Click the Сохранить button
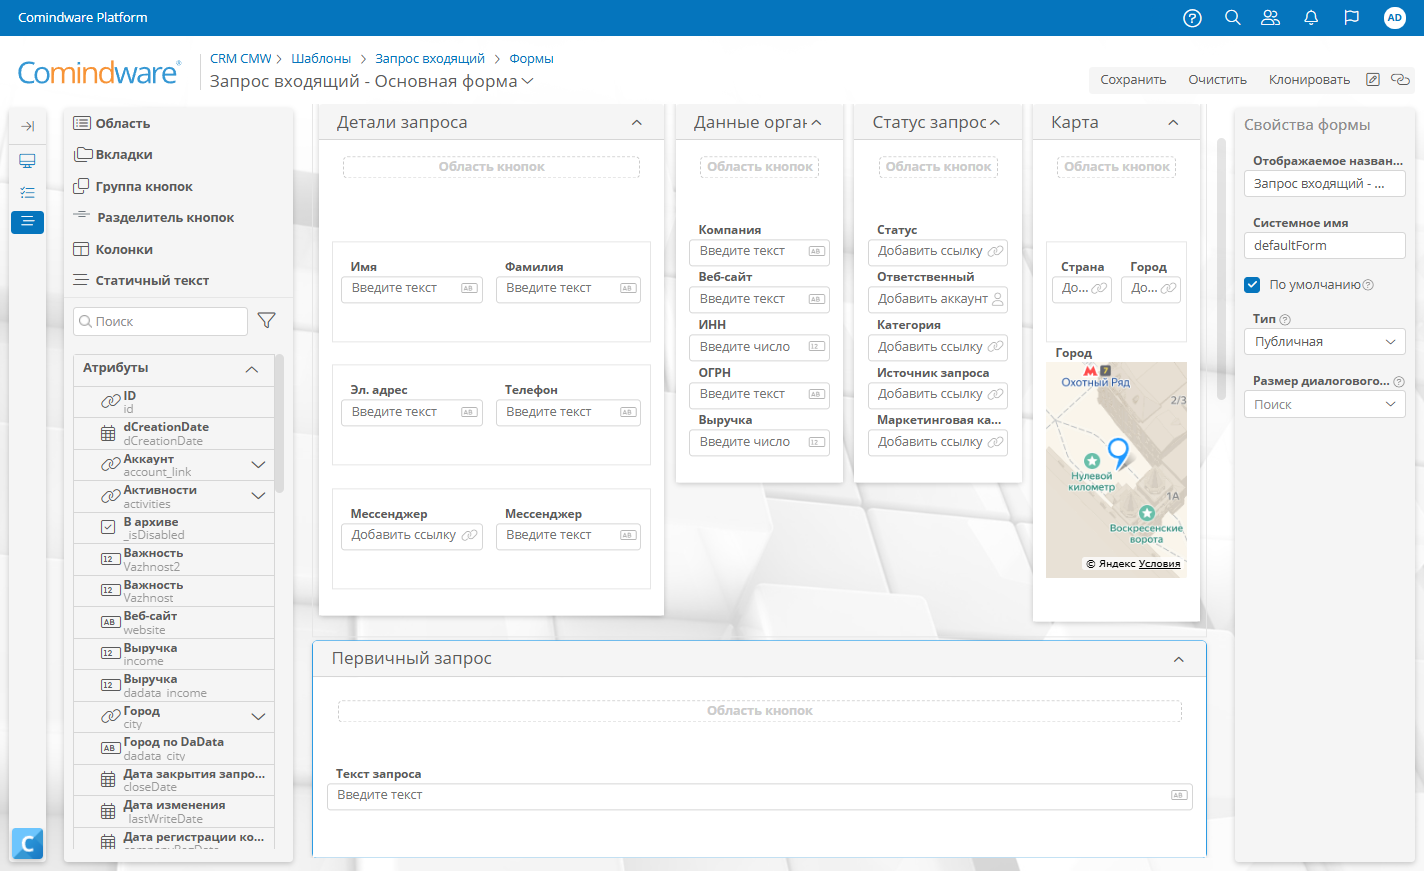Screen dimensions: 1424x871 click(1133, 80)
